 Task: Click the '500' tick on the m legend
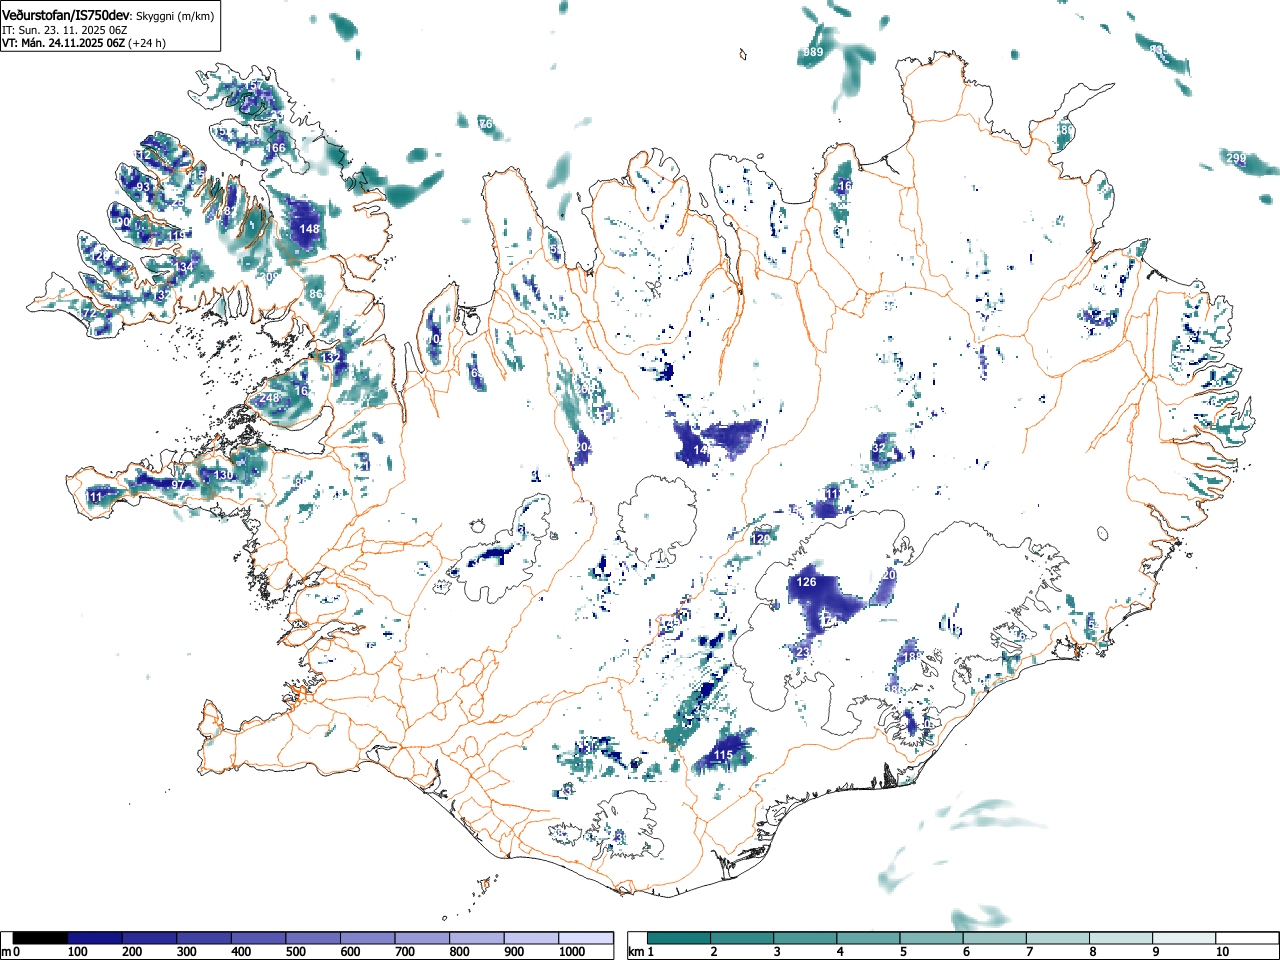(x=295, y=952)
